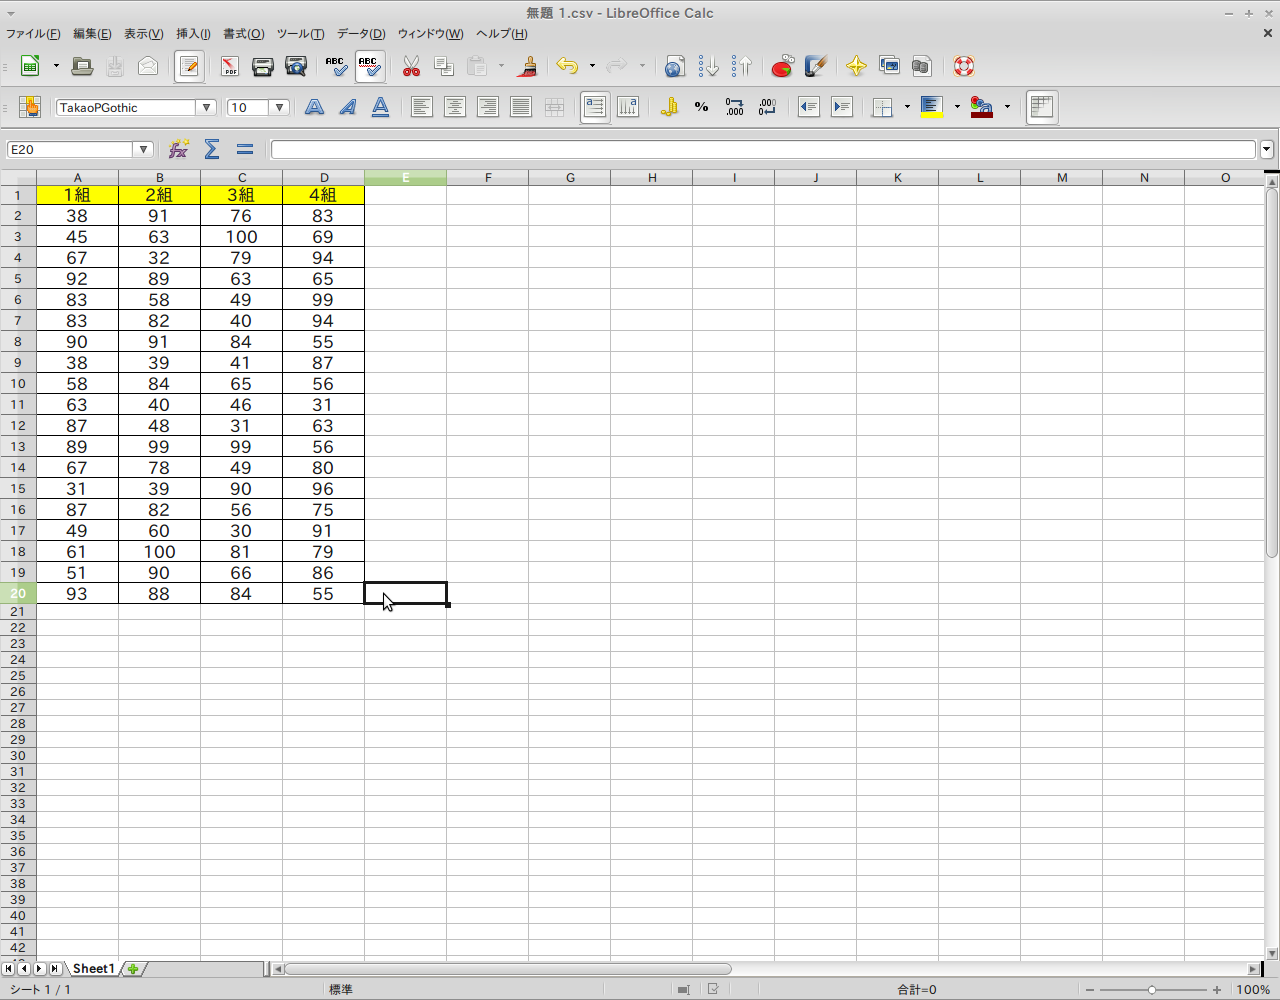Image resolution: width=1280 pixels, height=1000 pixels.
Task: Apply currency number format
Action: (669, 107)
